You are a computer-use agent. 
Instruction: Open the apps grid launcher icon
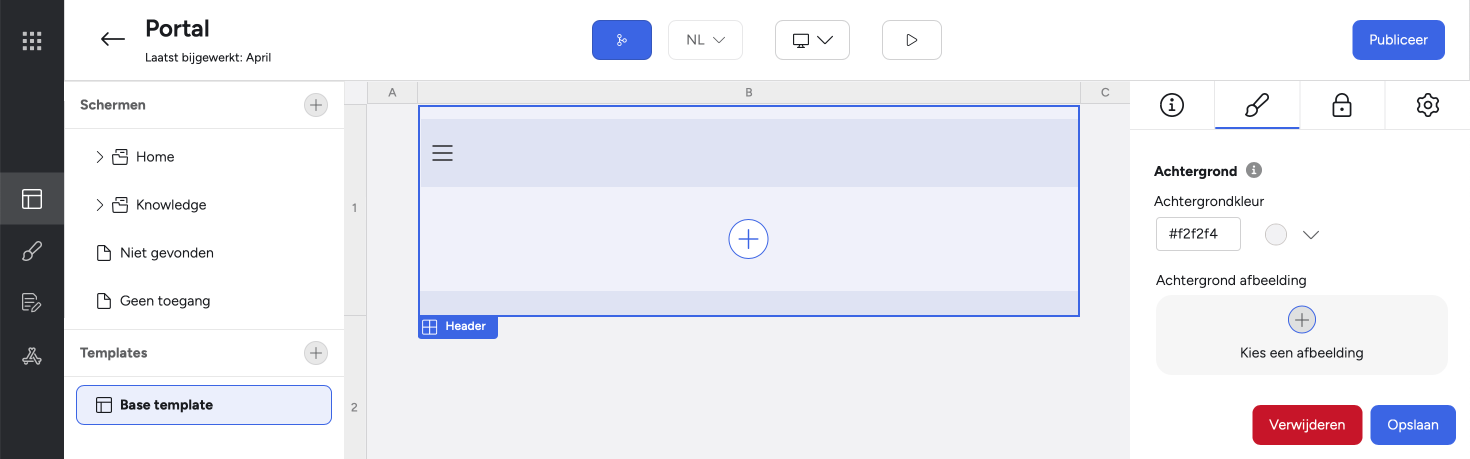point(32,41)
